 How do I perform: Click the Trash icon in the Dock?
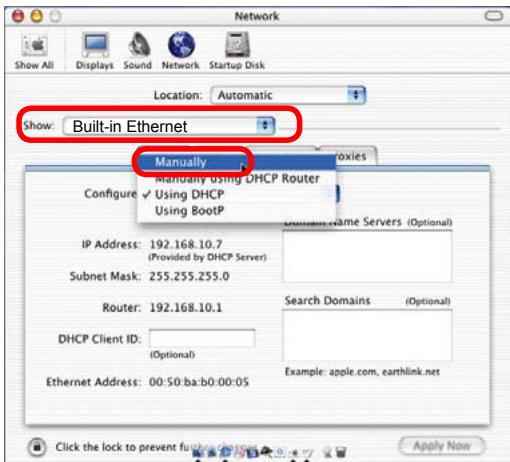tap(341, 452)
